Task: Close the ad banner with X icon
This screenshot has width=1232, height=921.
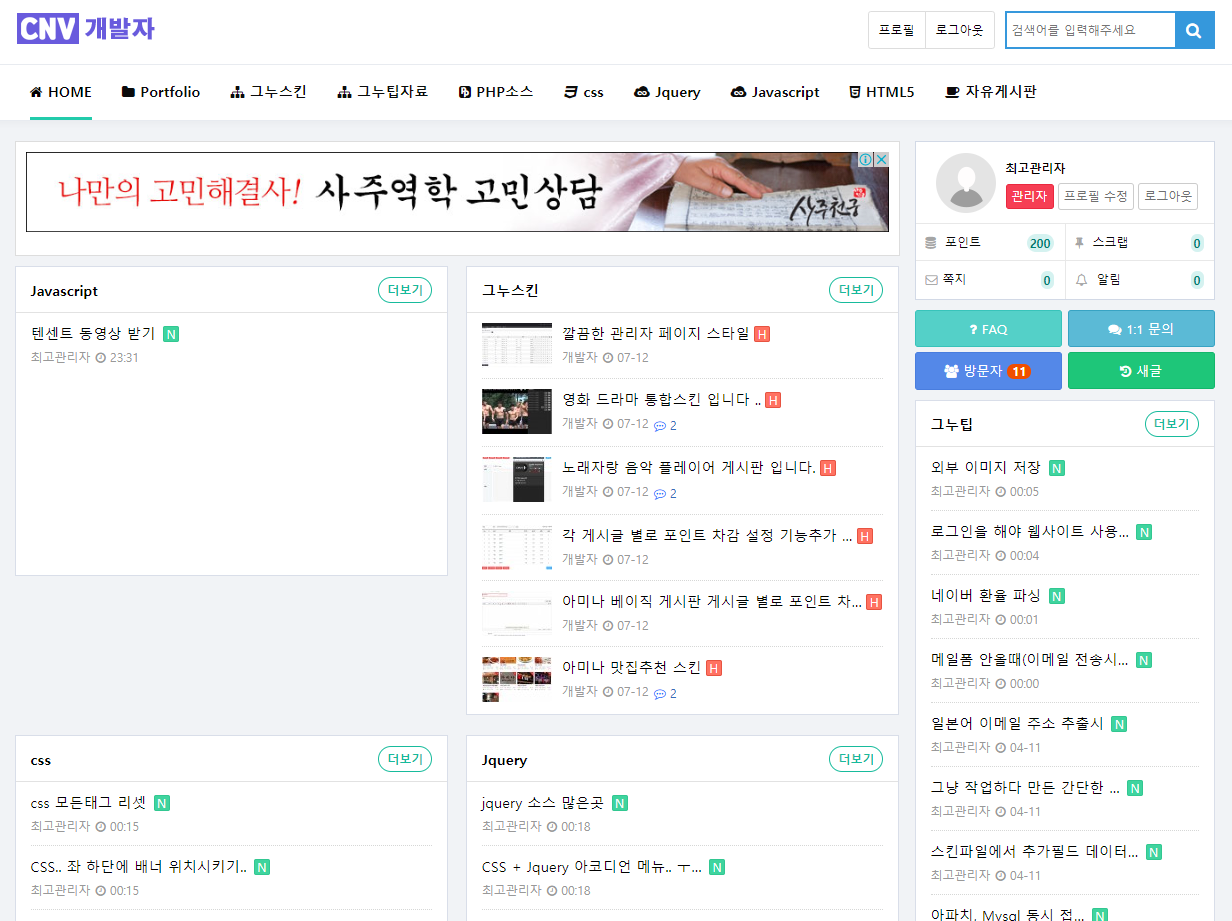Action: [881, 160]
